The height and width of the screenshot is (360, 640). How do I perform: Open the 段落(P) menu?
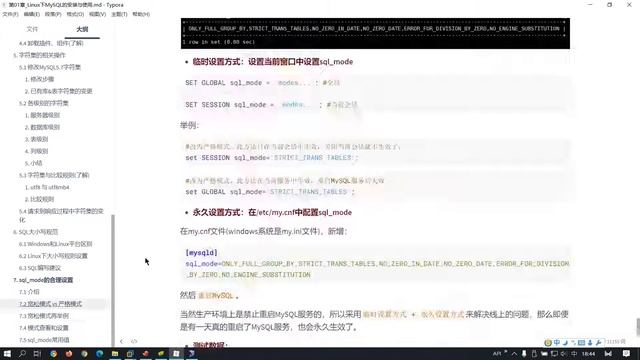[x=53, y=14]
